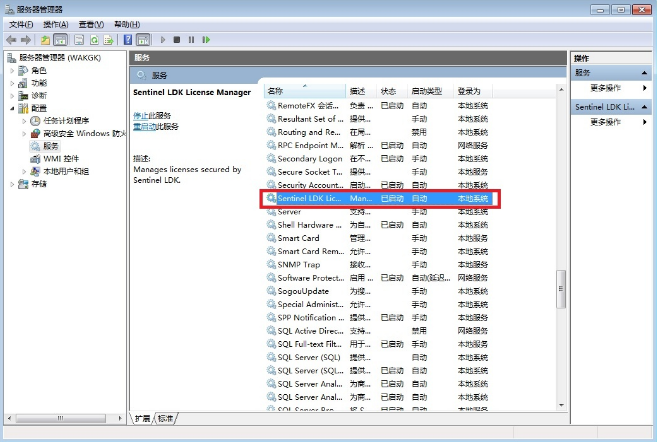This screenshot has width=657, height=442.
Task: Select the 配置 tree node
Action: (39, 108)
